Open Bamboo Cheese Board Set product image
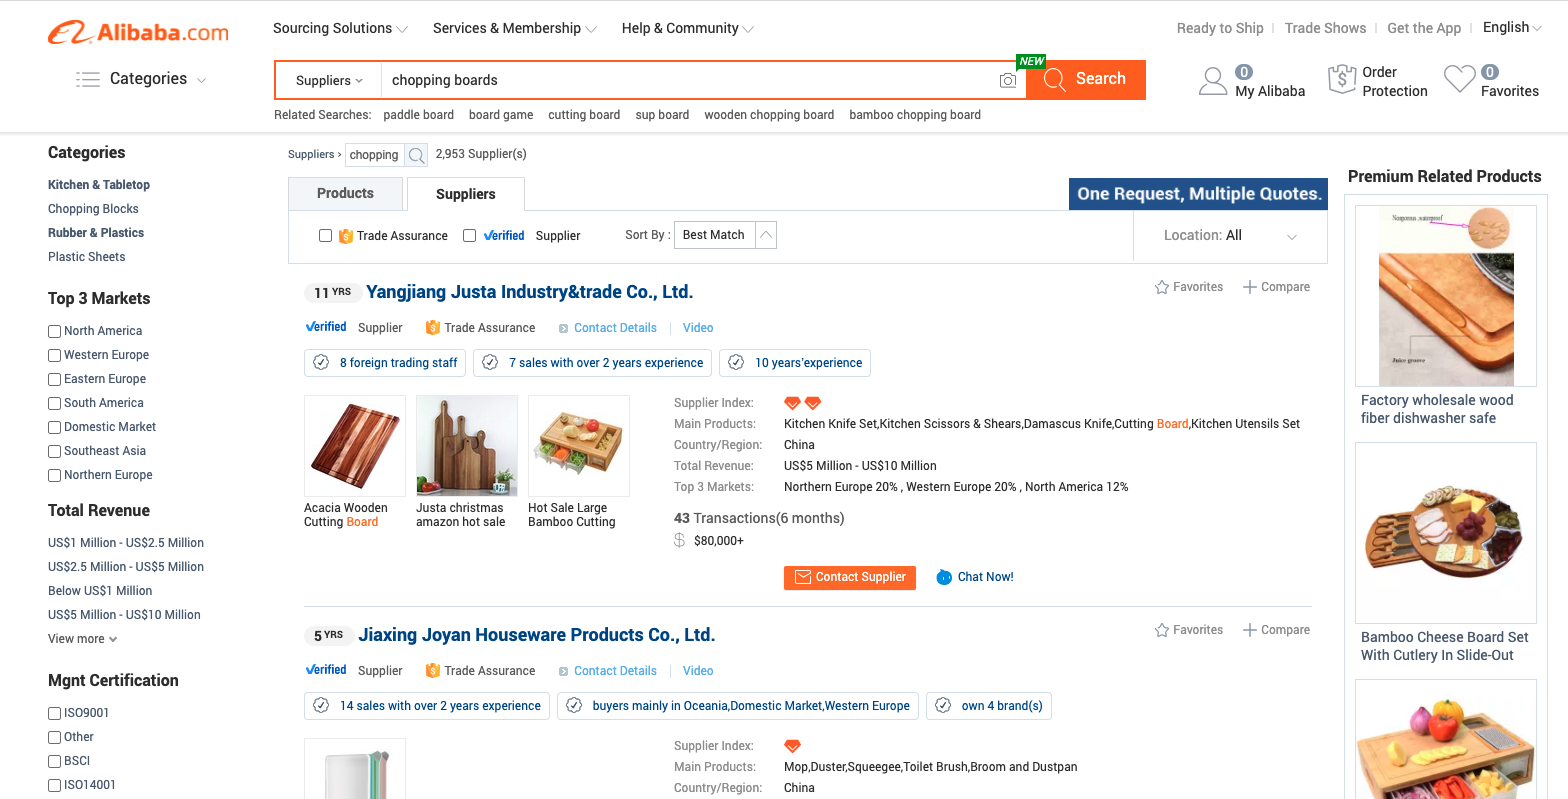1568x799 pixels. click(1446, 533)
